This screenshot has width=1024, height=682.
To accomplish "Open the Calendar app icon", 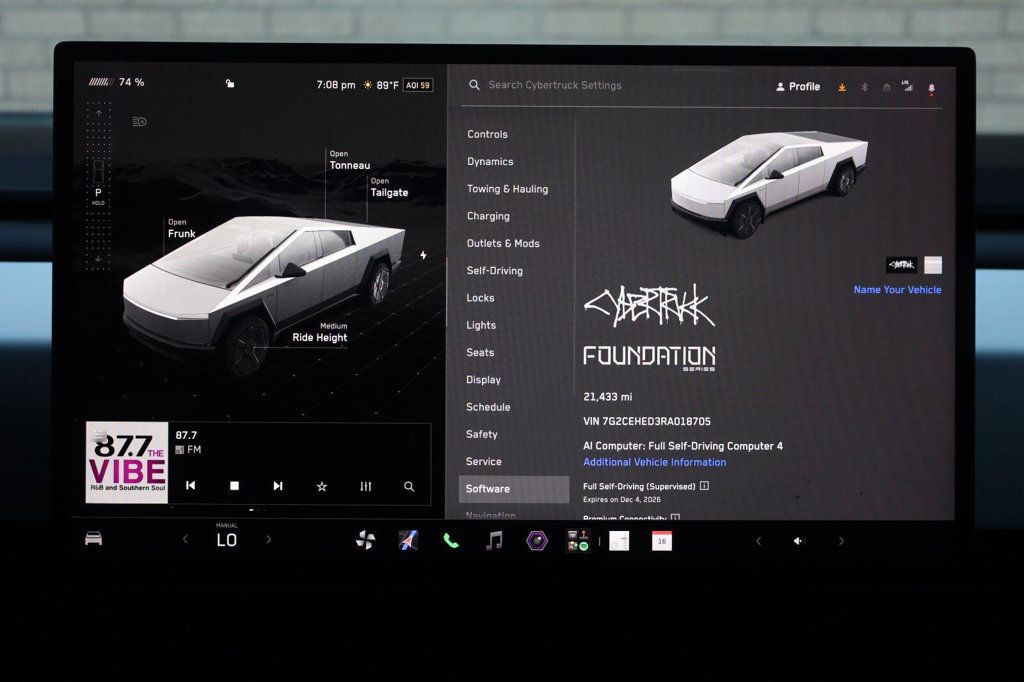I will click(662, 541).
